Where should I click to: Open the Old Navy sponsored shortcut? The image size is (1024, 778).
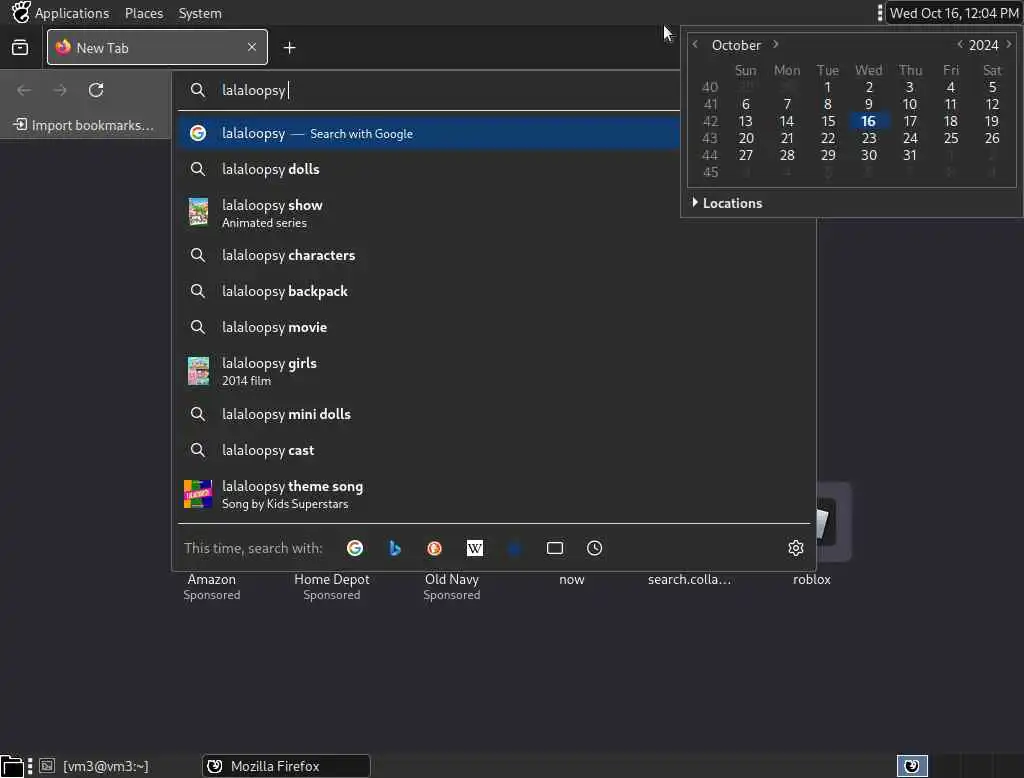(x=452, y=586)
